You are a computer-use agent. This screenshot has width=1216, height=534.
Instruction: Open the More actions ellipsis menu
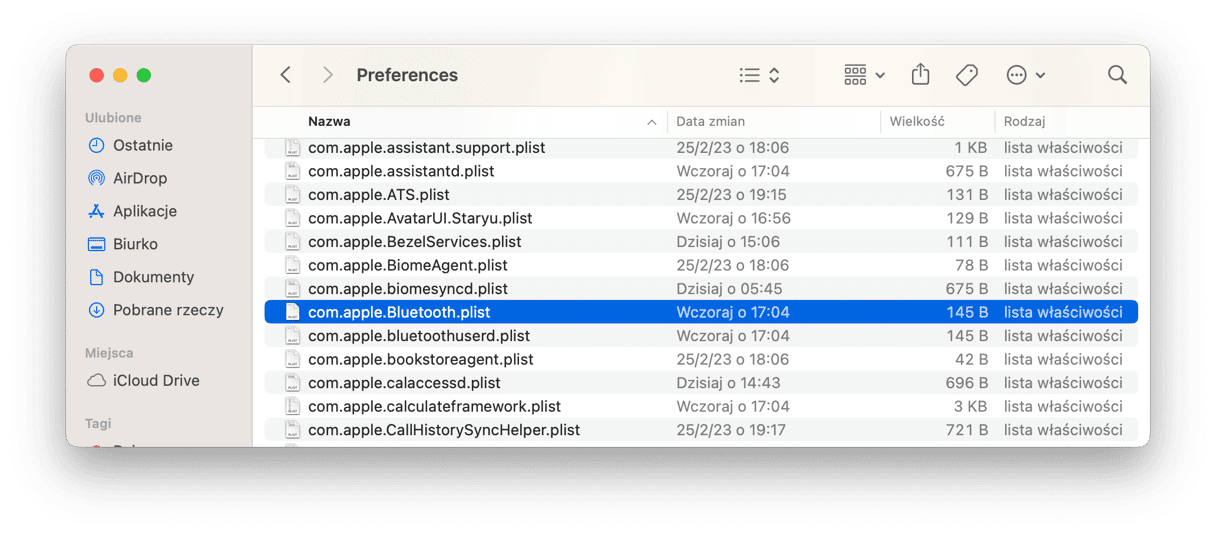pyautogui.click(x=1026, y=75)
